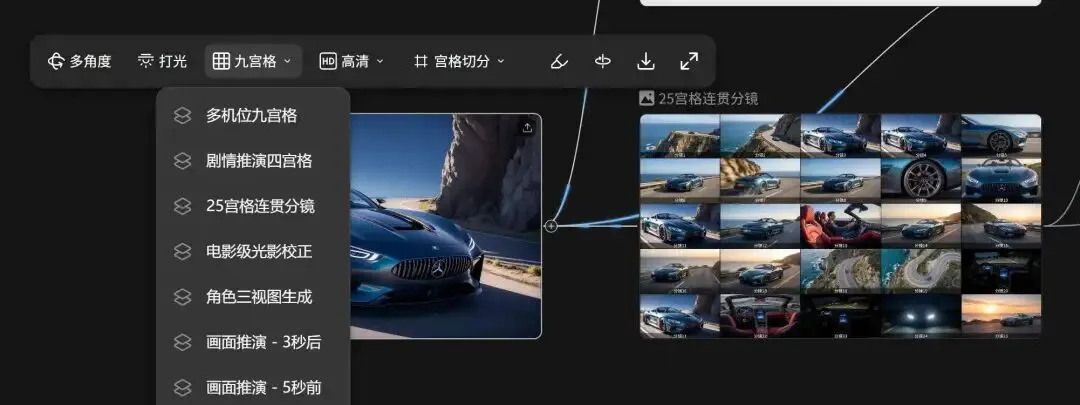Click the 多角度 multi-angle tool

pos(79,61)
